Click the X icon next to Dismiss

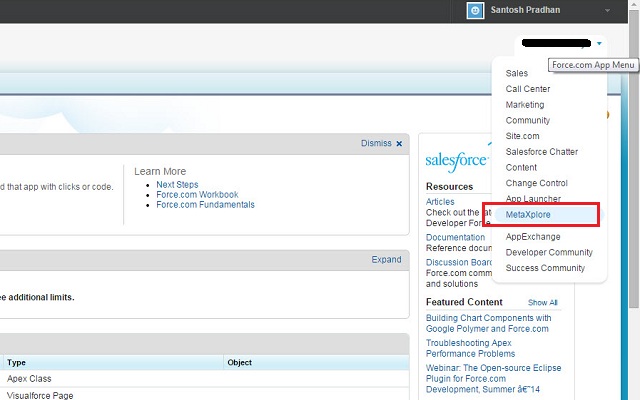(x=399, y=144)
